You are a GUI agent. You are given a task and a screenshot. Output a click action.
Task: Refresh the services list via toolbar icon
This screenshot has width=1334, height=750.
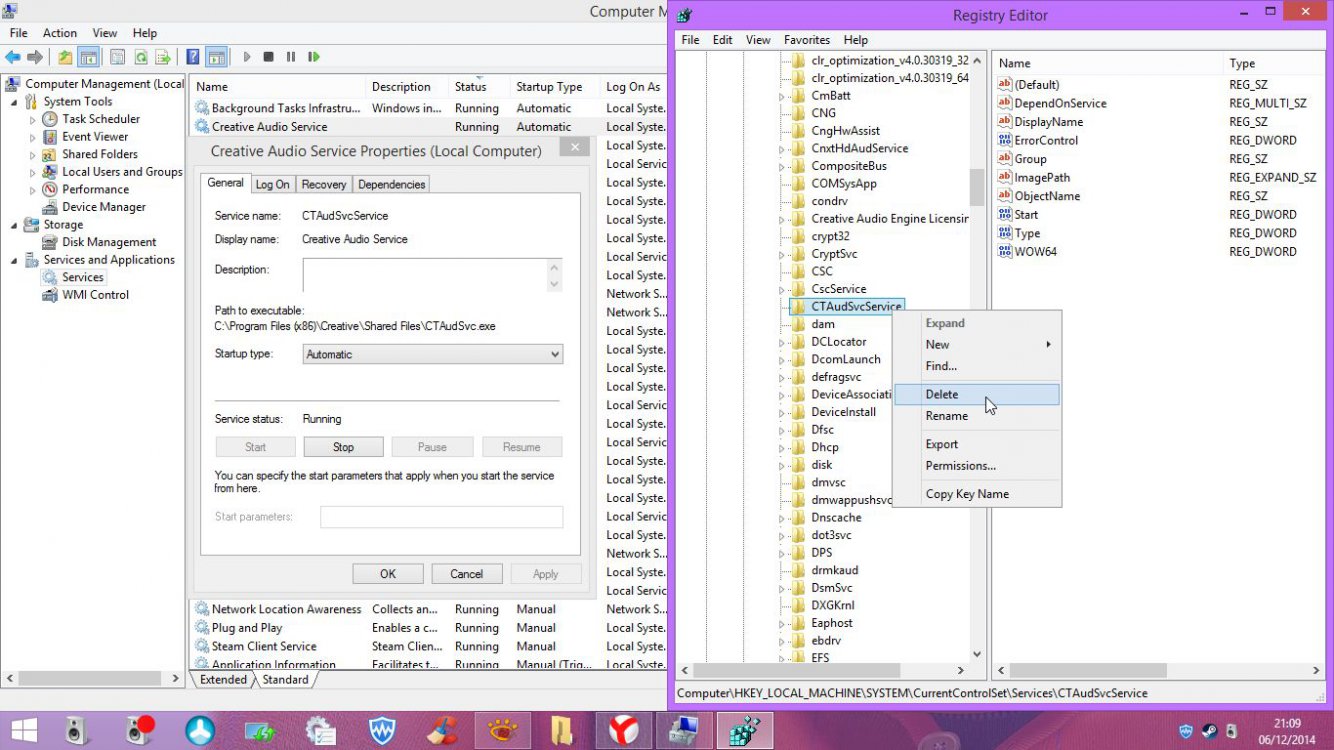point(140,57)
